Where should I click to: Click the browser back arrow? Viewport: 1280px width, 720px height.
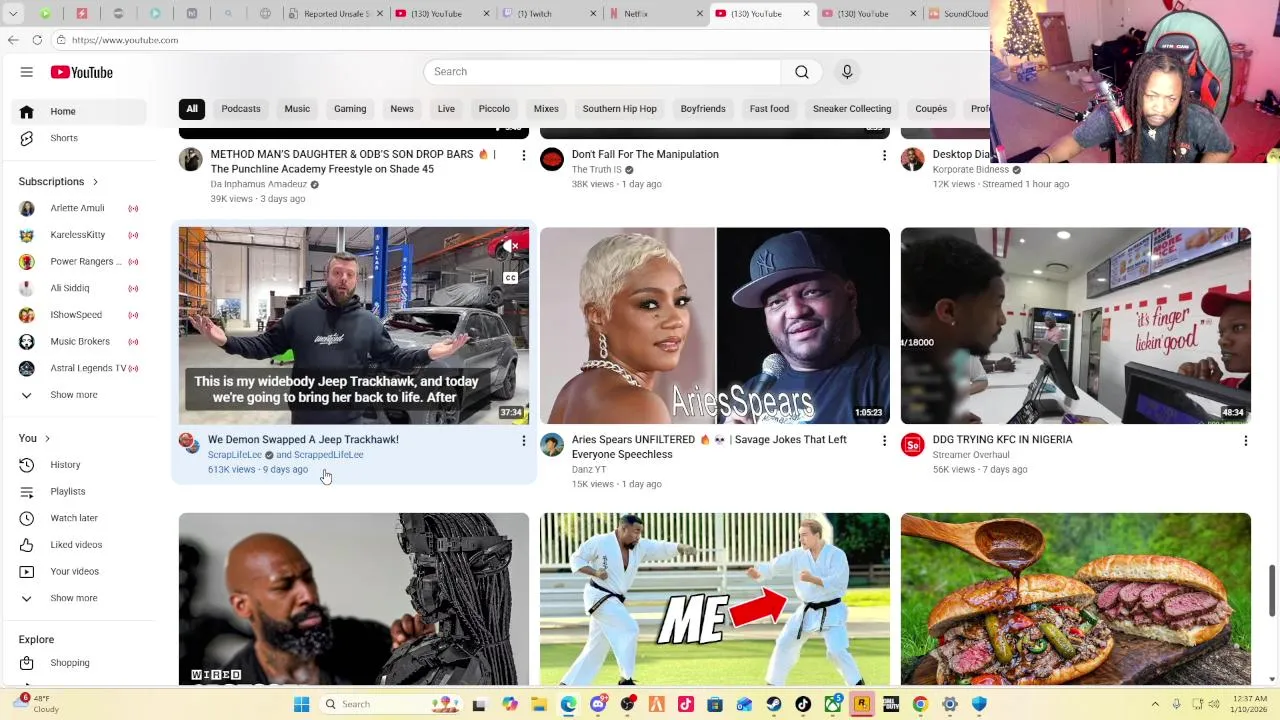coord(13,40)
